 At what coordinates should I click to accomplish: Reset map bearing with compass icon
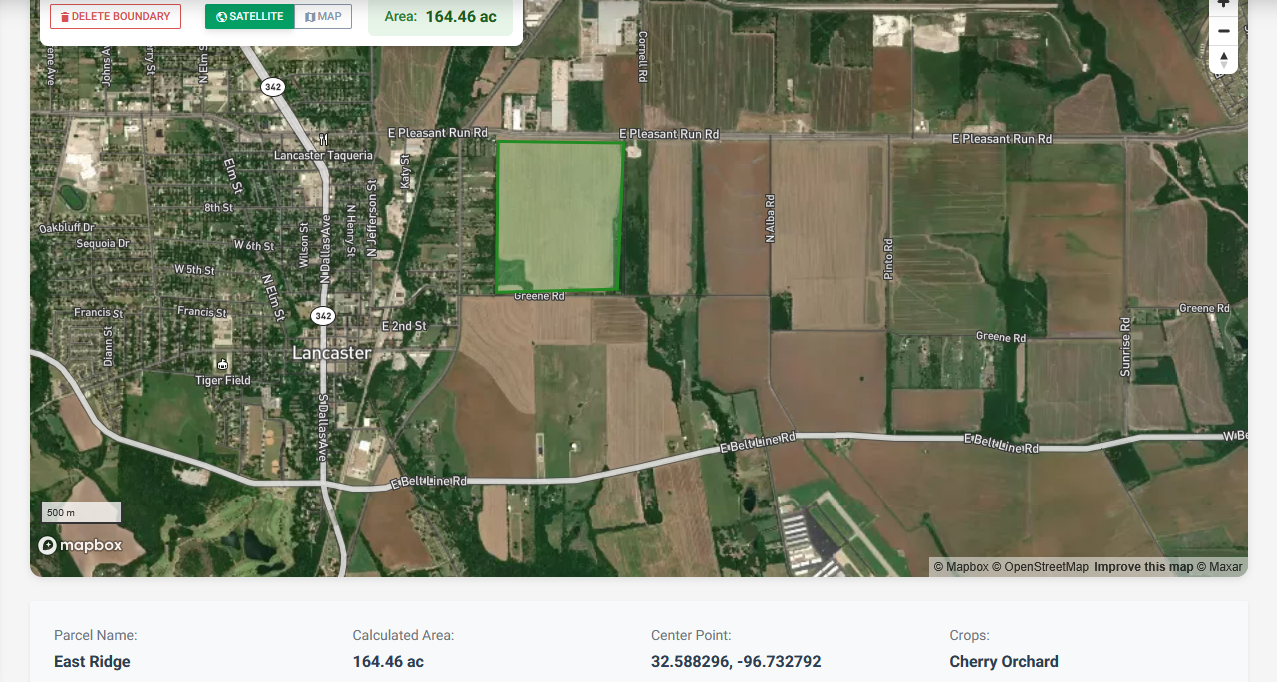click(1224, 60)
